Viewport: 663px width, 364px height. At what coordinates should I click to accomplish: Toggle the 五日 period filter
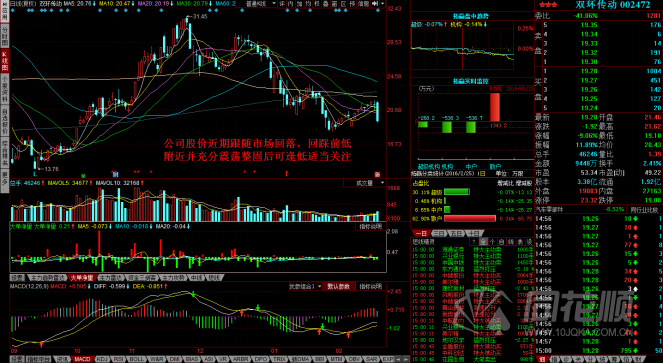pos(456,233)
